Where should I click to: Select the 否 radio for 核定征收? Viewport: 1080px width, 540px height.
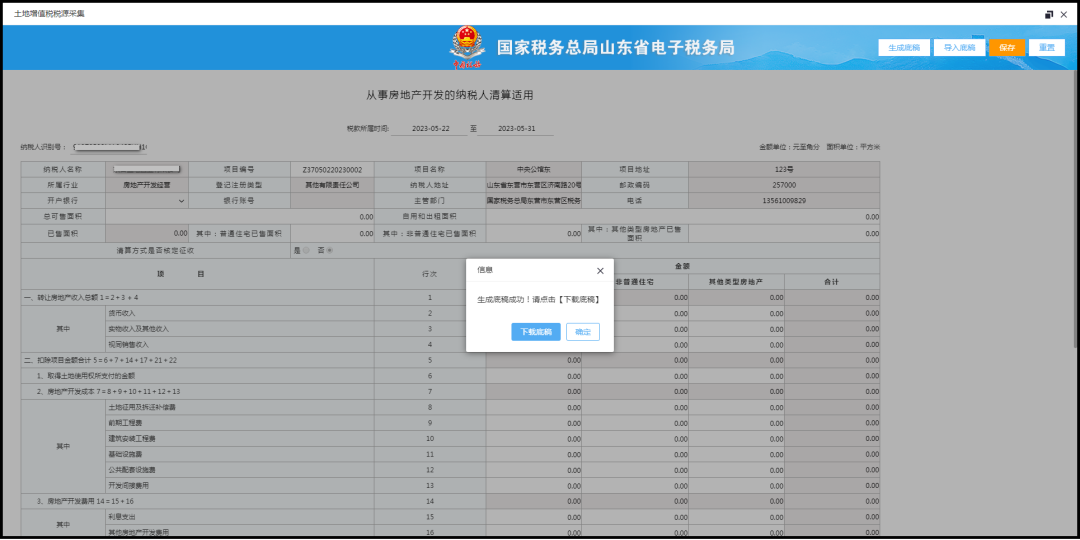point(330,251)
